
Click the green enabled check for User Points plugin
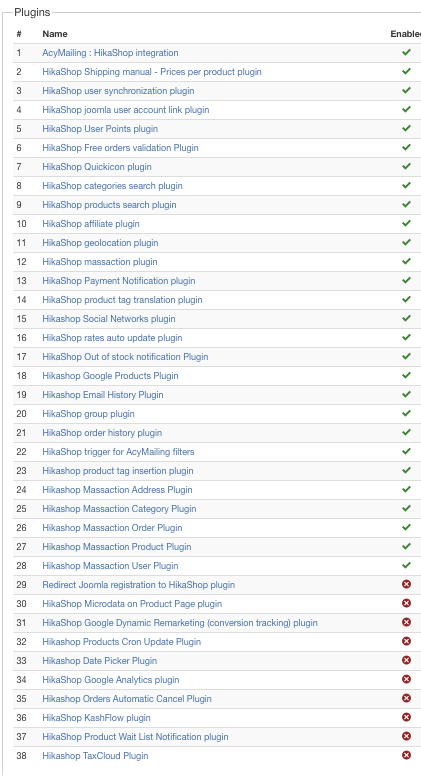point(406,129)
